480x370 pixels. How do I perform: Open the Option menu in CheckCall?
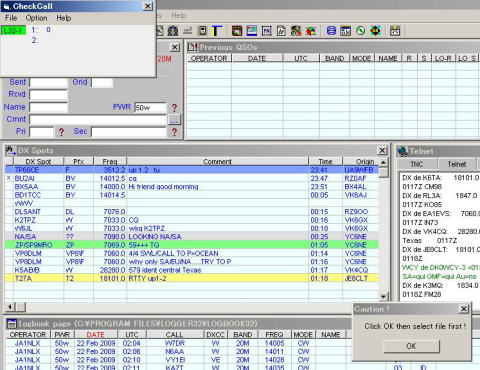pyautogui.click(x=36, y=18)
